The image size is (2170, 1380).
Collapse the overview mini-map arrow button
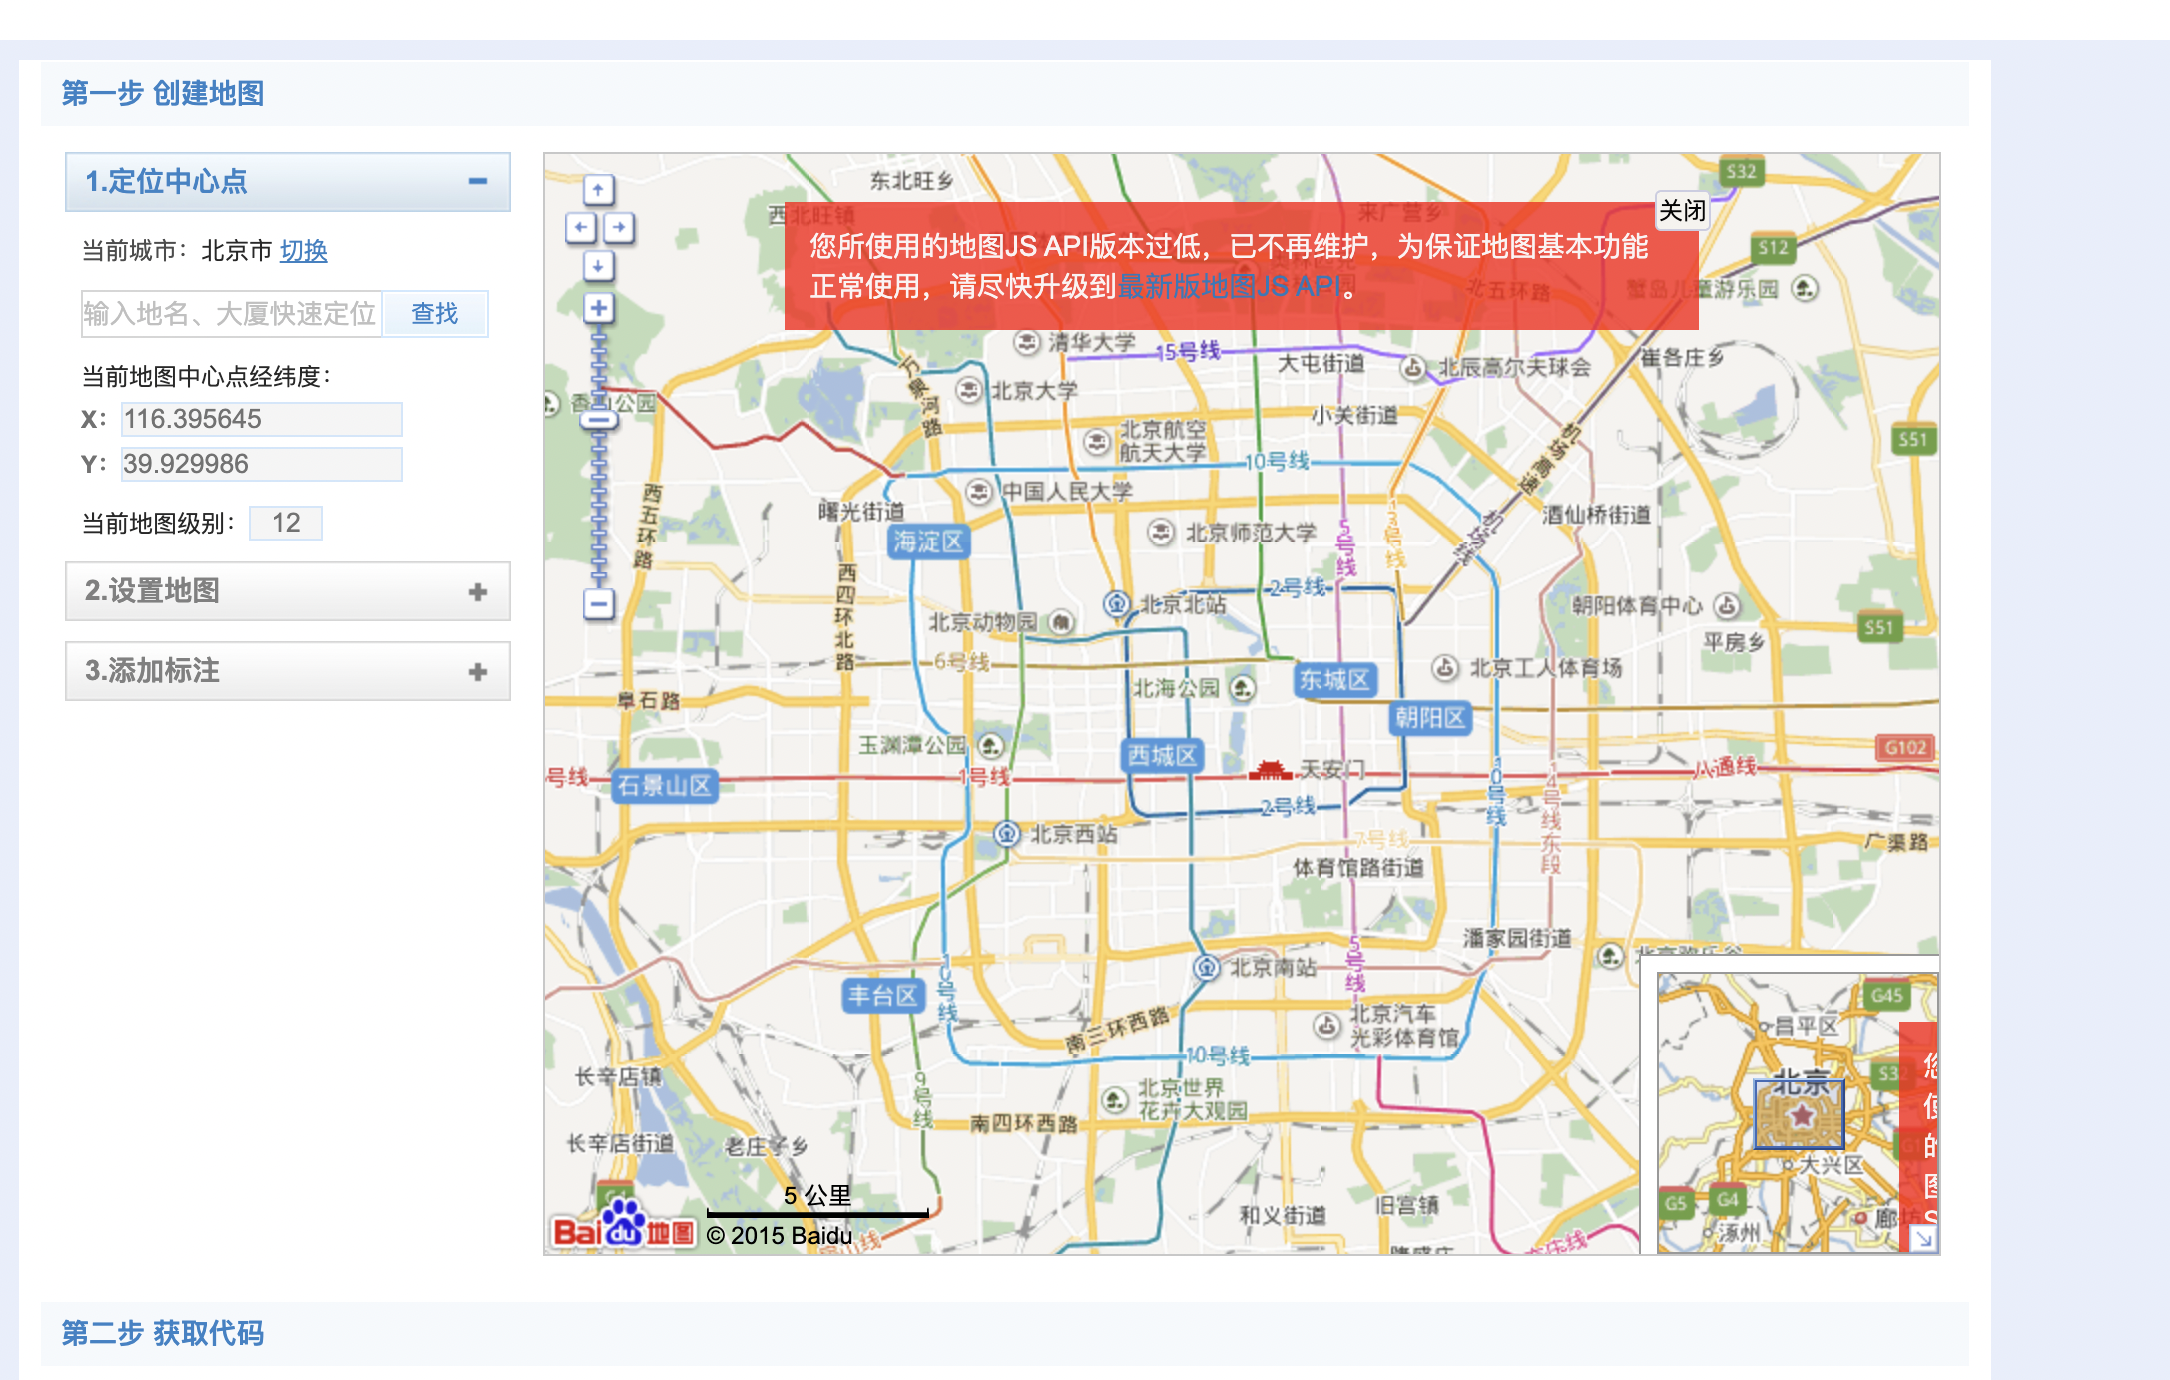point(1922,1239)
